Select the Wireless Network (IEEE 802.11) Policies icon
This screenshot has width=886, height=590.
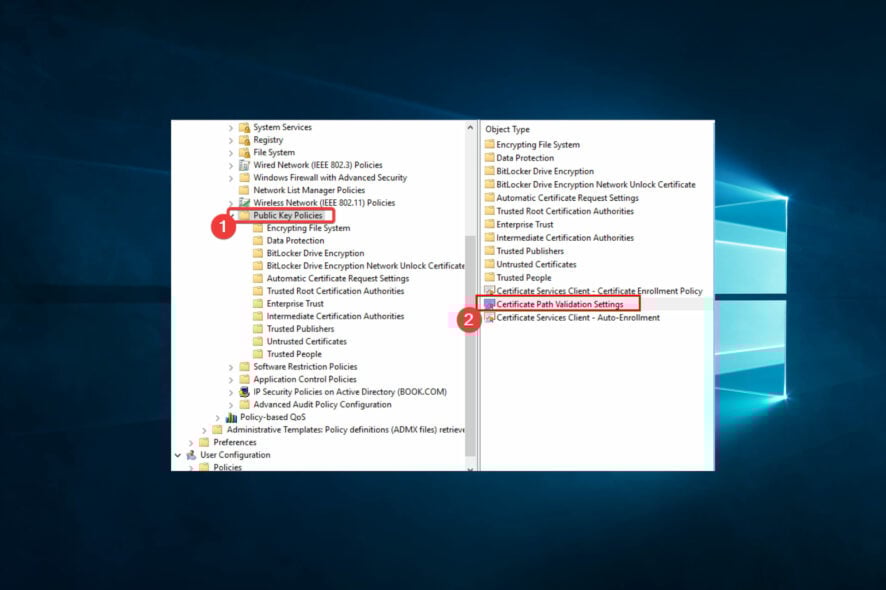point(245,202)
